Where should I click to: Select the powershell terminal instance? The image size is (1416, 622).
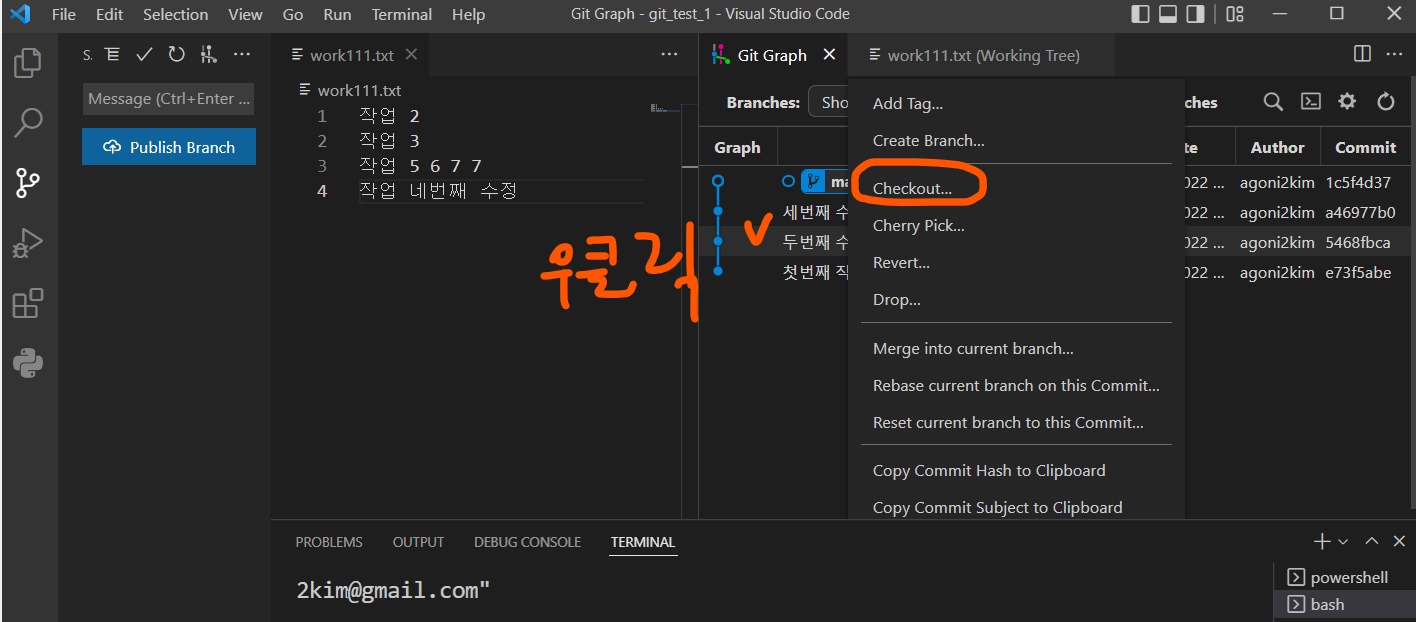[1344, 578]
